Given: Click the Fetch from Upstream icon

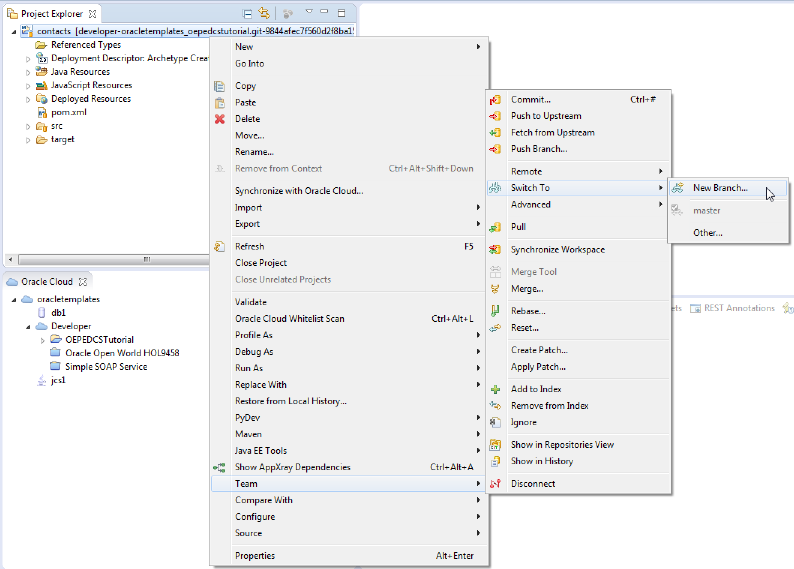Looking at the screenshot, I should [495, 133].
